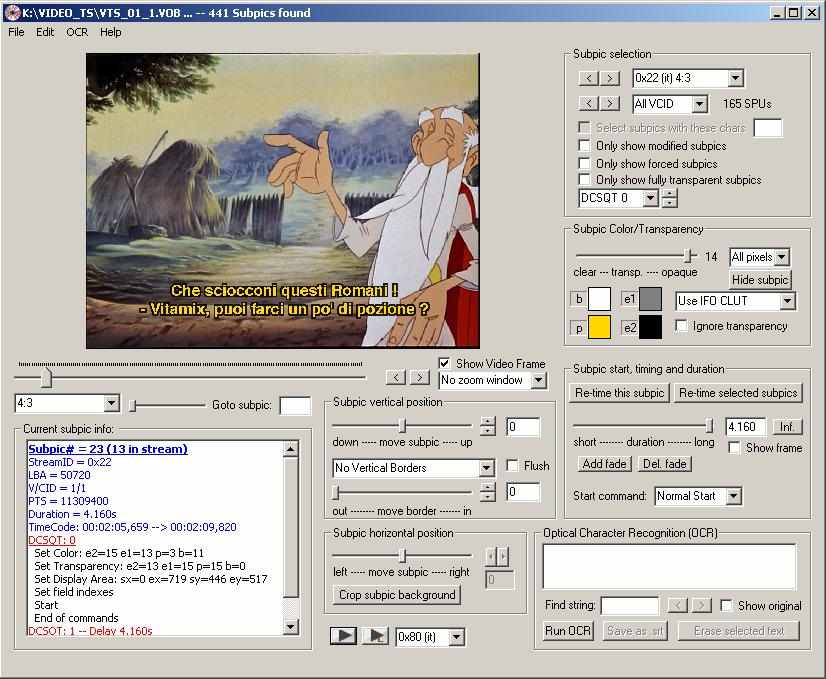Open the Edit menu
The width and height of the screenshot is (826, 679).
click(45, 32)
